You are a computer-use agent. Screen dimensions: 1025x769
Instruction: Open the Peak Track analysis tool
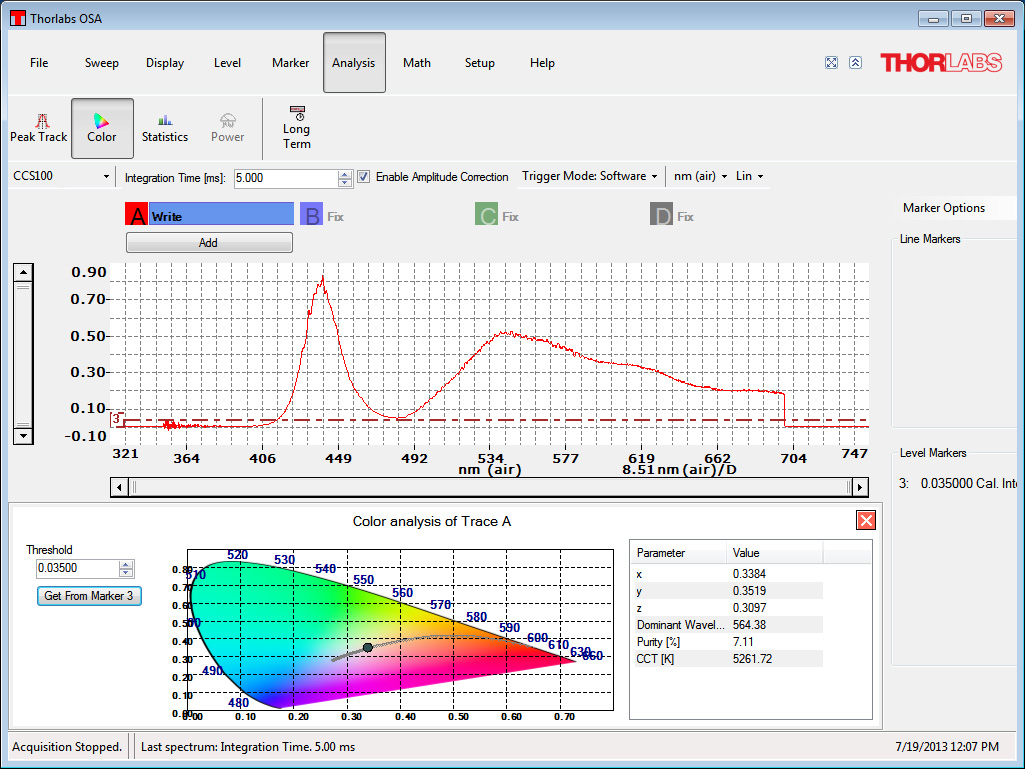click(x=39, y=128)
